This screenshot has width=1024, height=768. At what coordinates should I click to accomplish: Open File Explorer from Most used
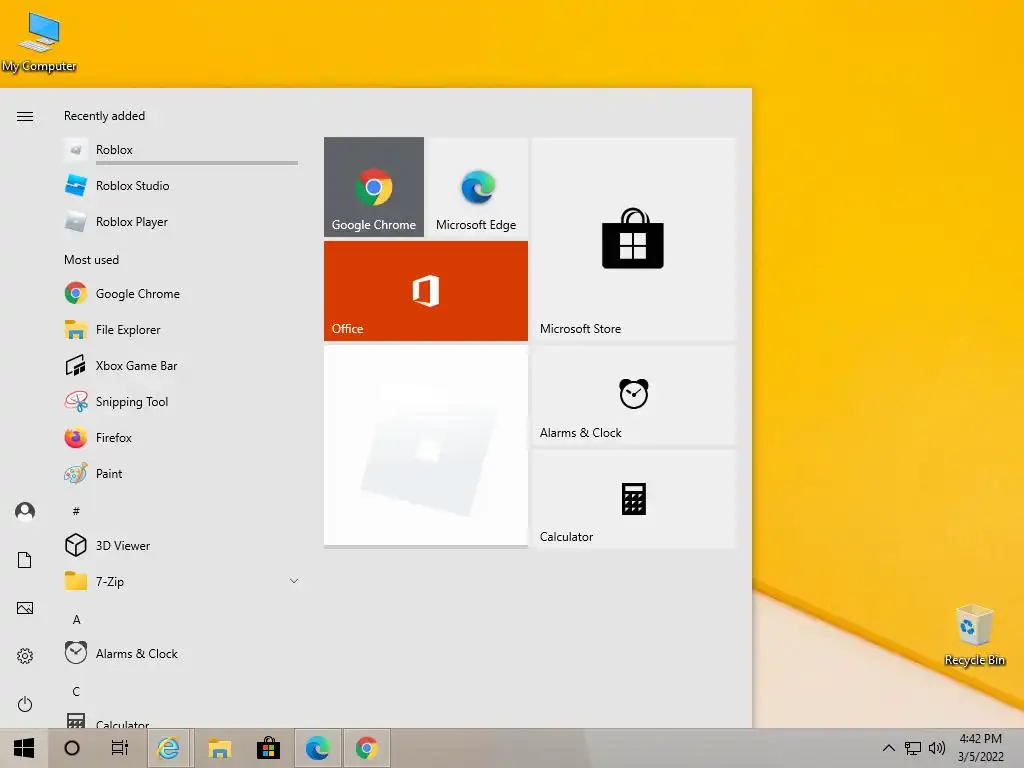pyautogui.click(x=181, y=330)
